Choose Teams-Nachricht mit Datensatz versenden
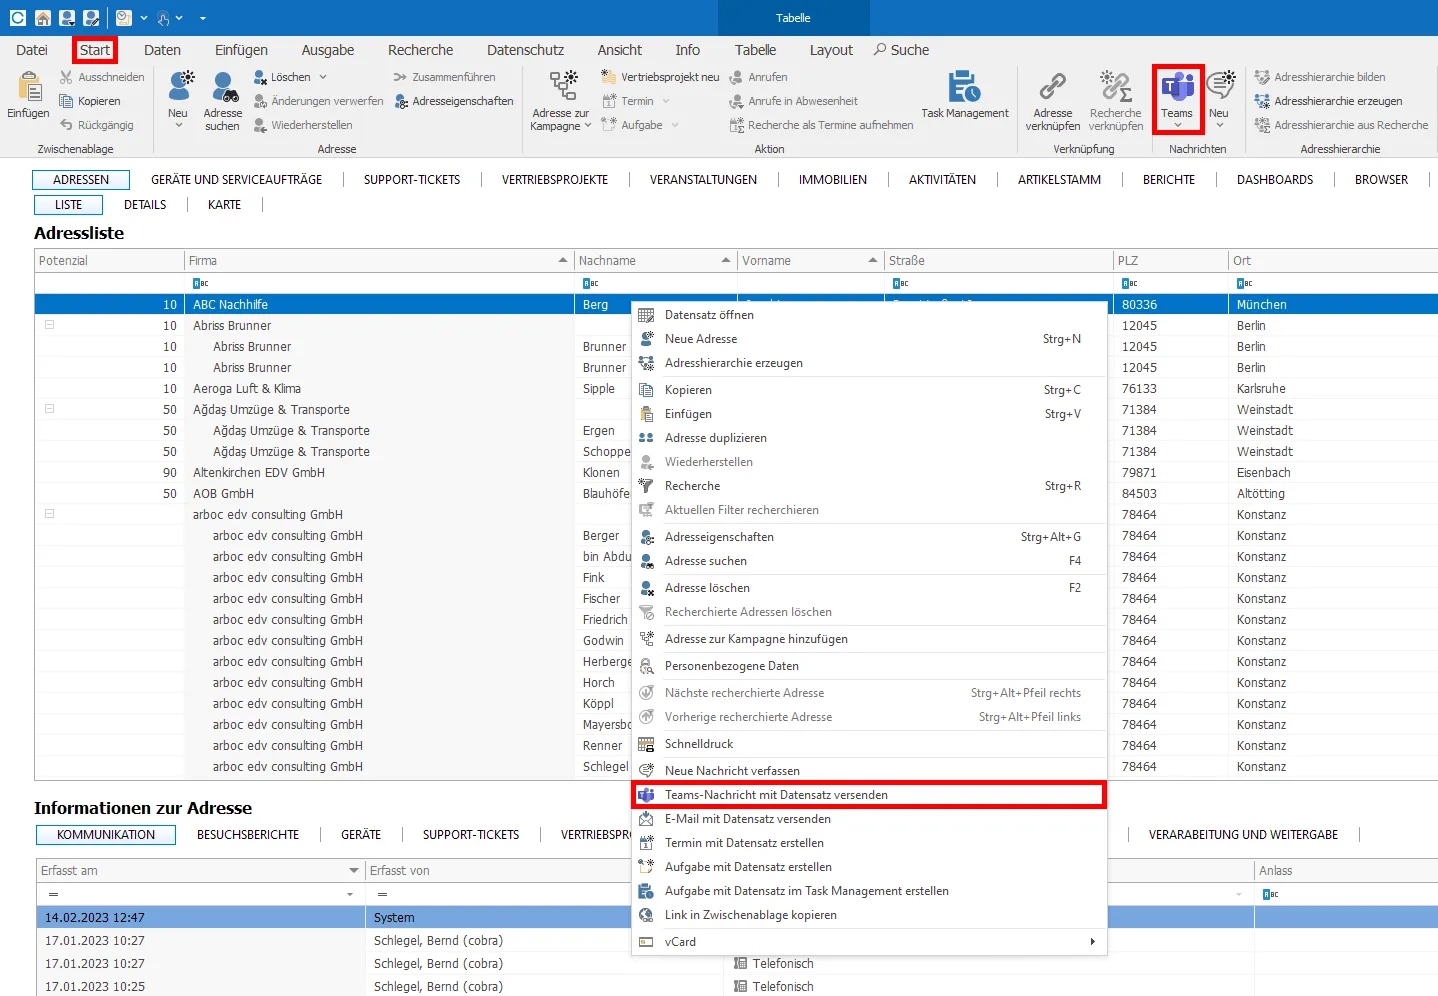The width and height of the screenshot is (1438, 996). [x=869, y=795]
